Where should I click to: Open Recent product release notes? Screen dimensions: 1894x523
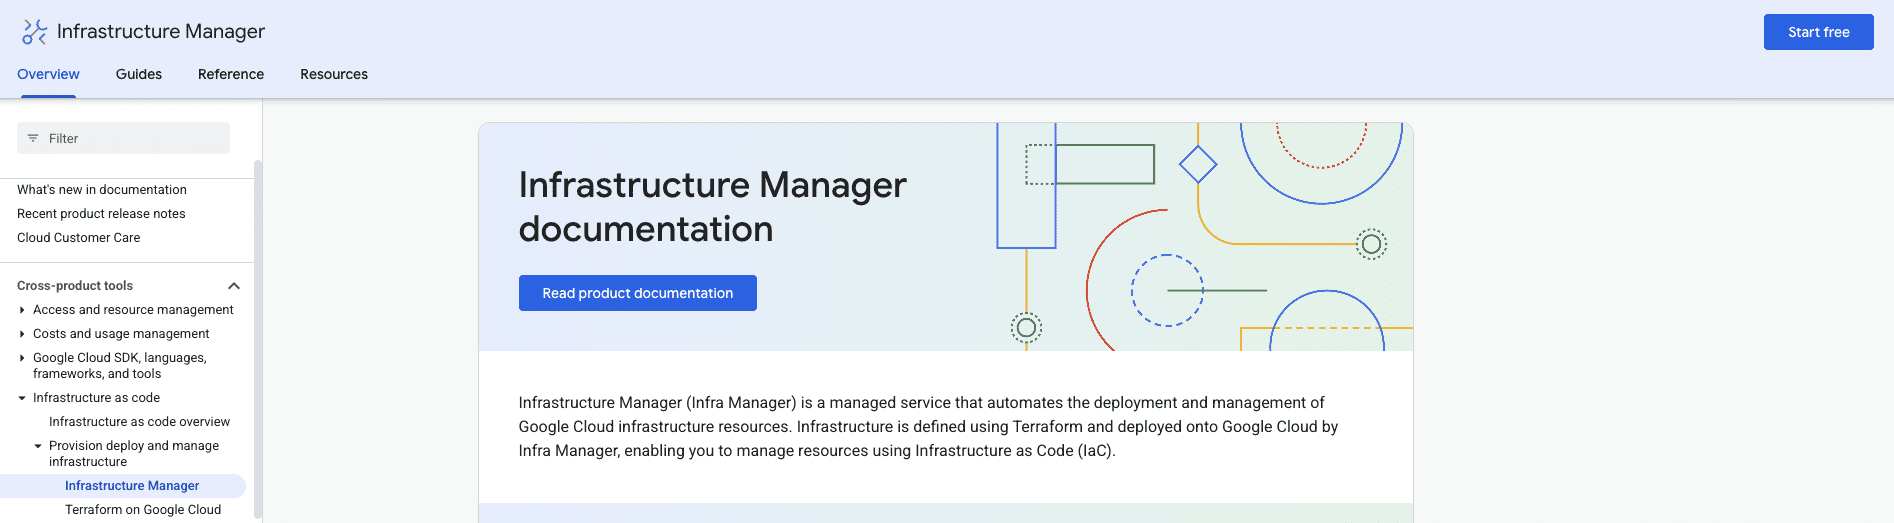point(101,214)
